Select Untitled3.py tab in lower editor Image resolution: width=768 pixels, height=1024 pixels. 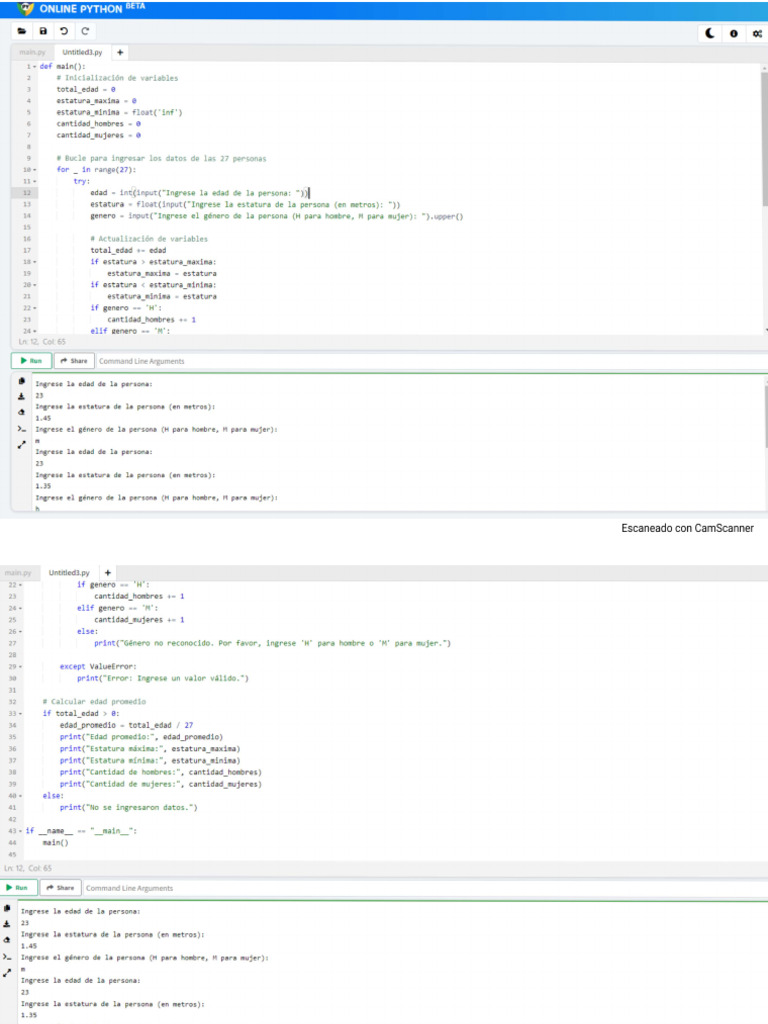click(69, 573)
